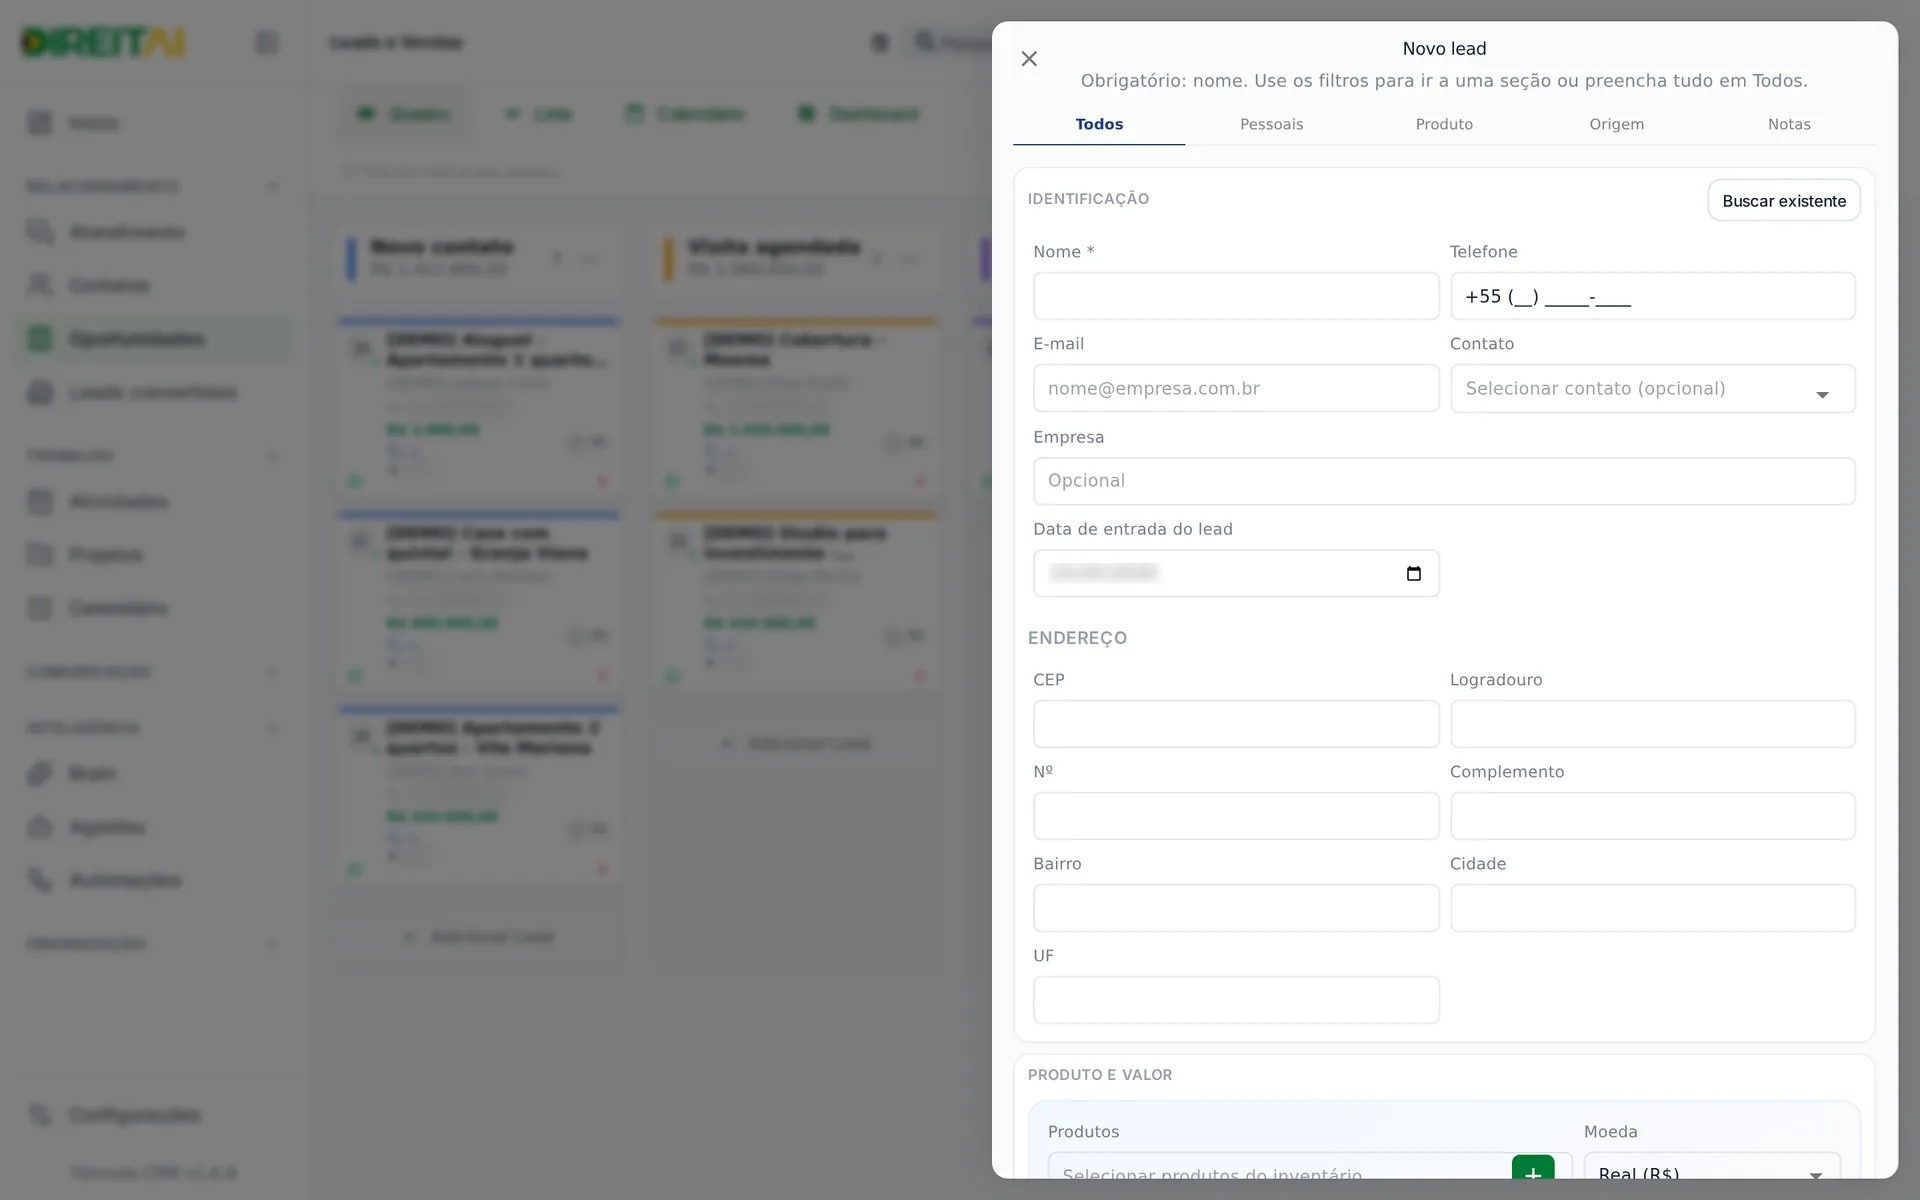1920x1200 pixels.
Task: Focus the E-mail input field
Action: coord(1236,388)
